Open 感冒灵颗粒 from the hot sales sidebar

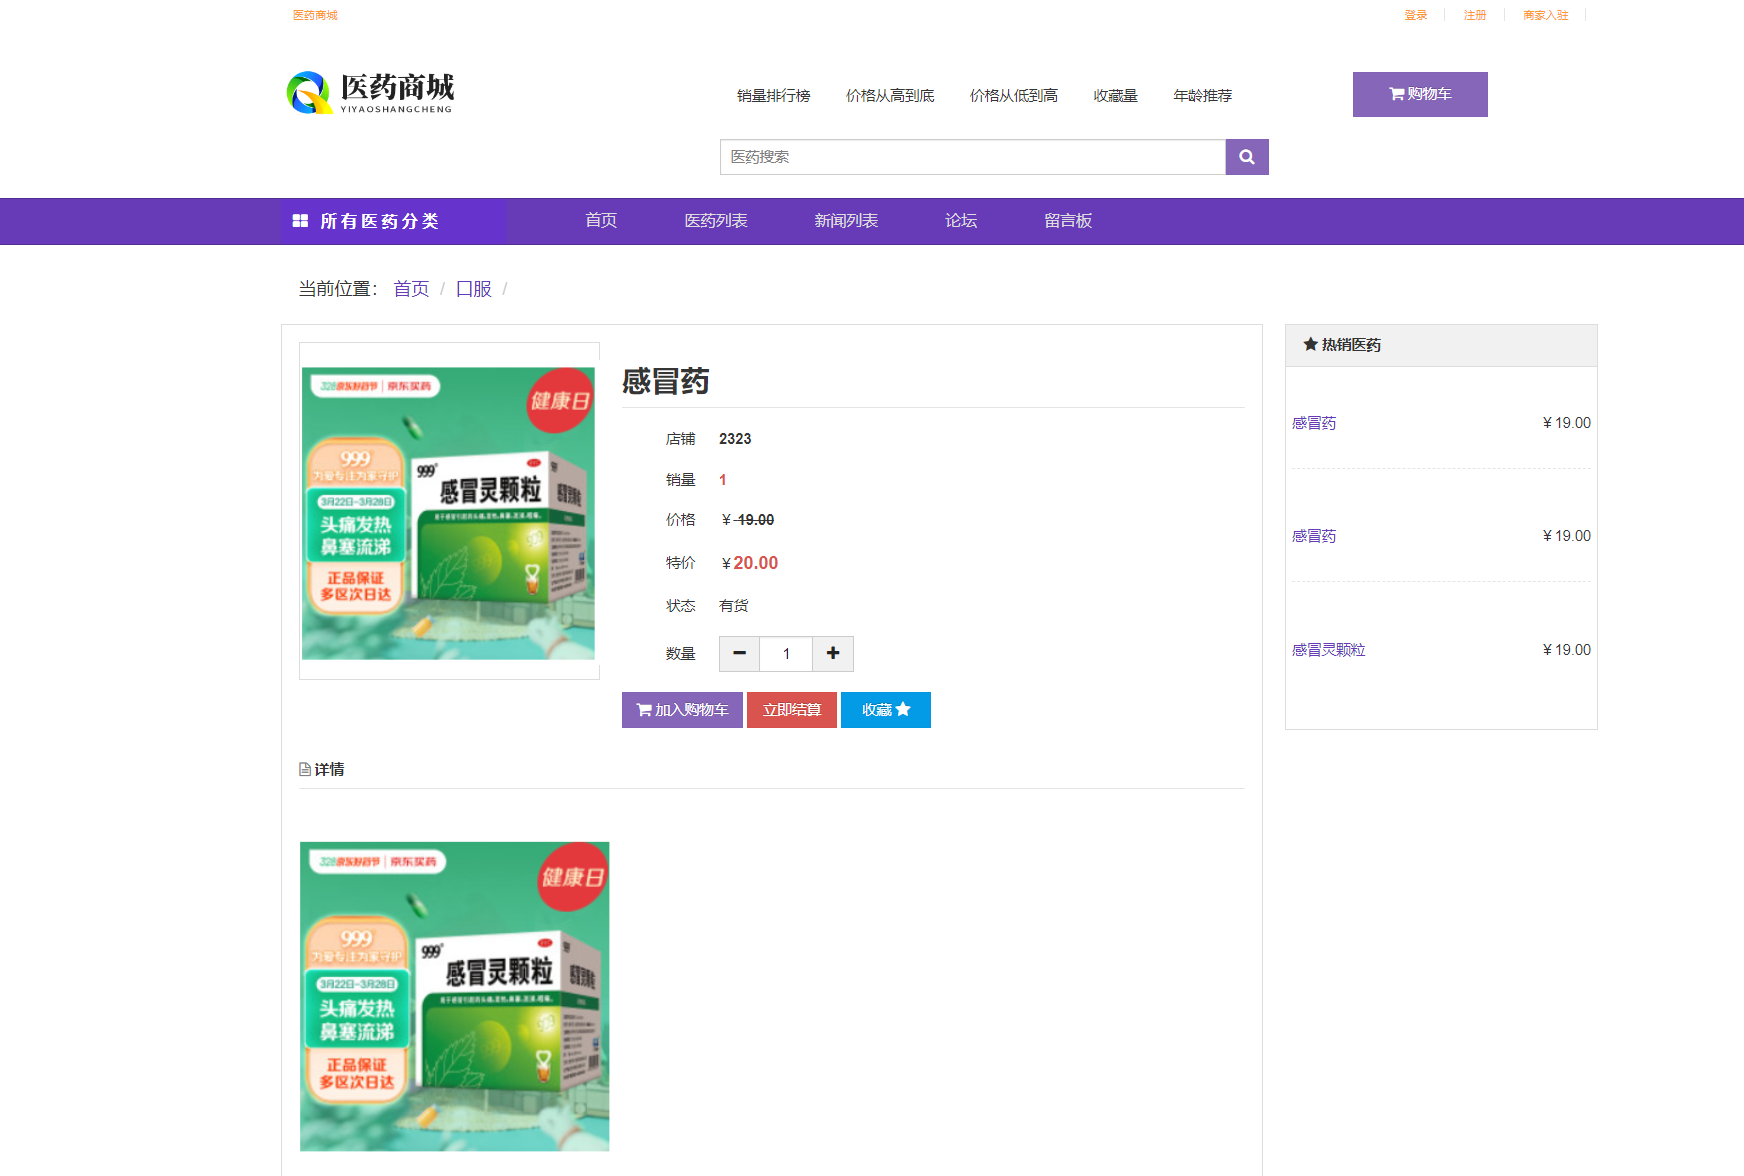pos(1327,649)
